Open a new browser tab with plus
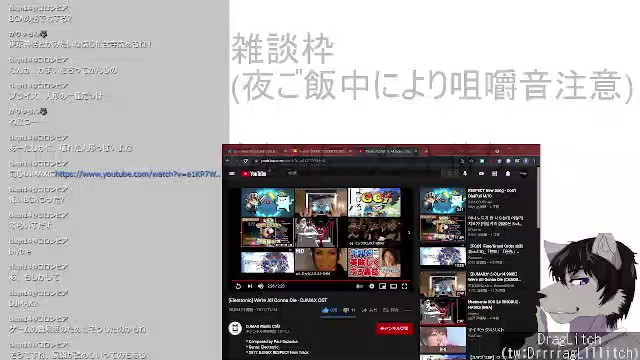640x360 pixels. click(x=427, y=151)
